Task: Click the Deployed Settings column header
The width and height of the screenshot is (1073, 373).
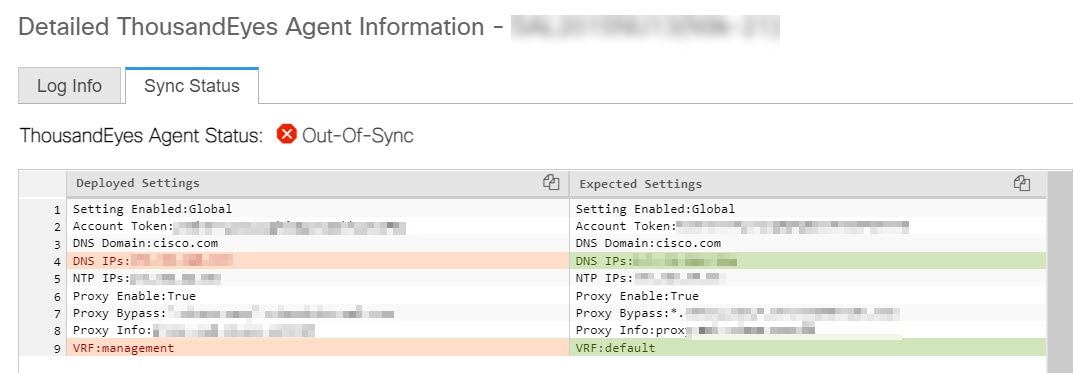Action: tap(318, 183)
